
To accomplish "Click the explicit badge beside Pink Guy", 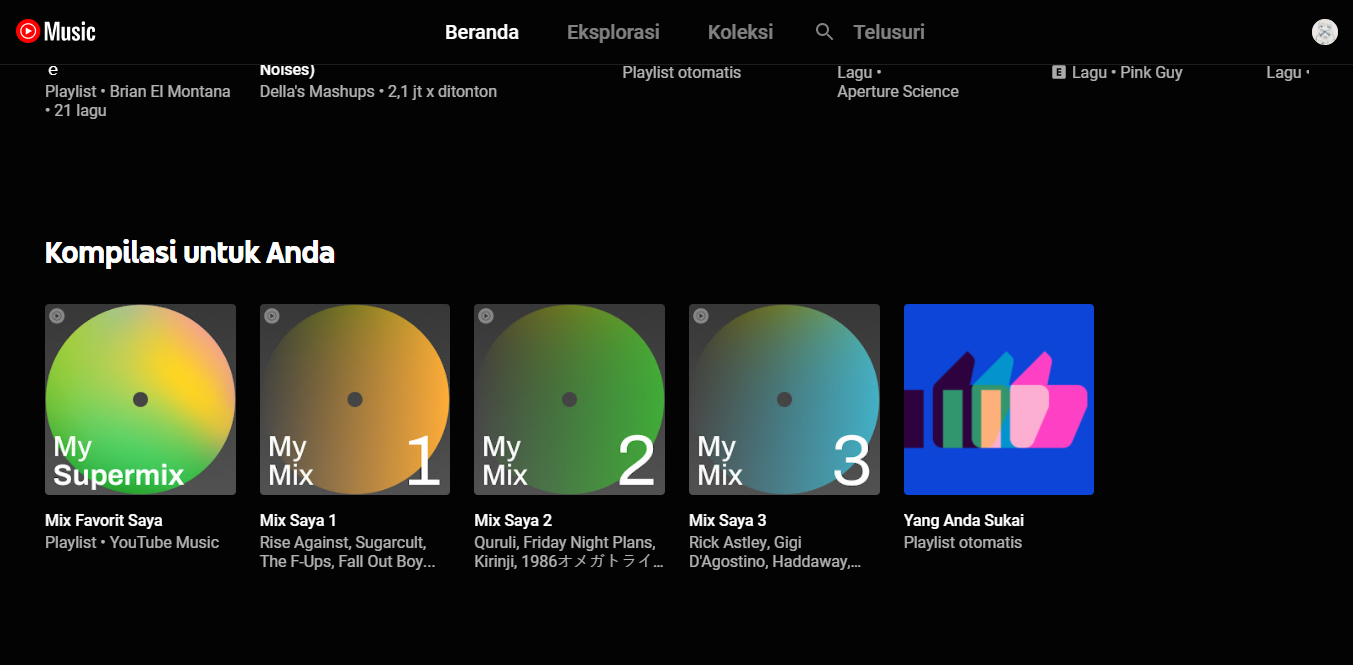I will pyautogui.click(x=1058, y=73).
